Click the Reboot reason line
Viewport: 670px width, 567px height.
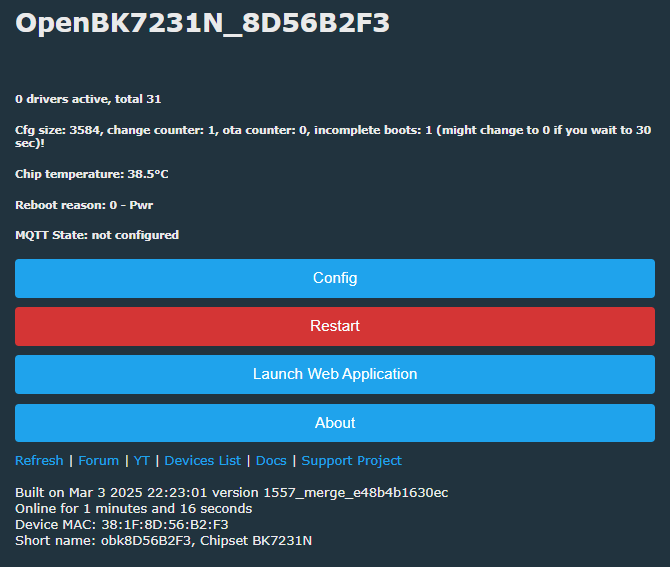(x=84, y=205)
